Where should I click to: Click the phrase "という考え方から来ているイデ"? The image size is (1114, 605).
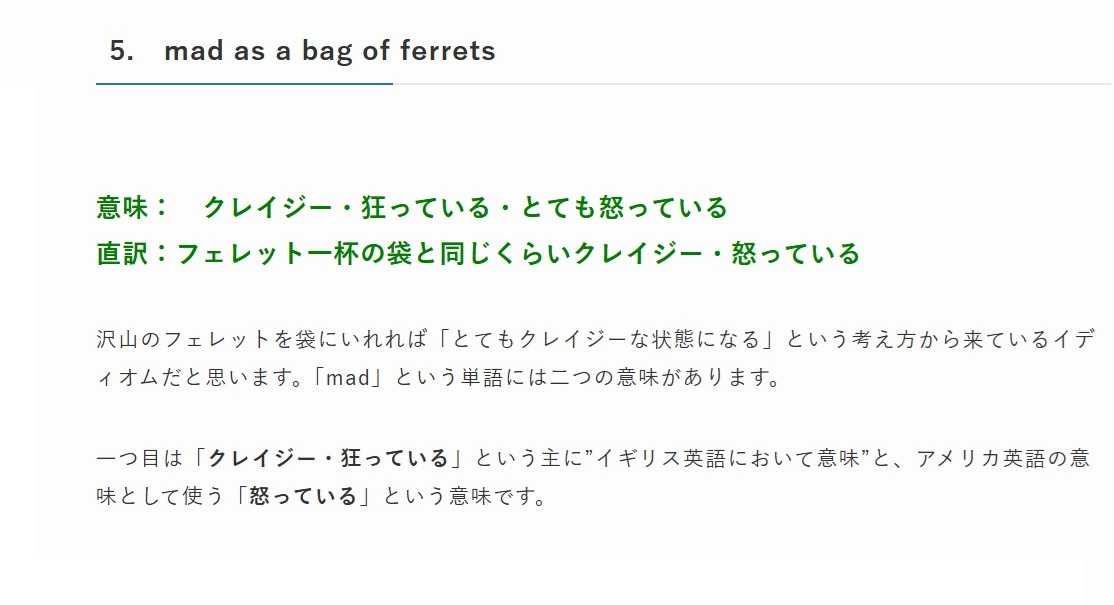[x=940, y=339]
